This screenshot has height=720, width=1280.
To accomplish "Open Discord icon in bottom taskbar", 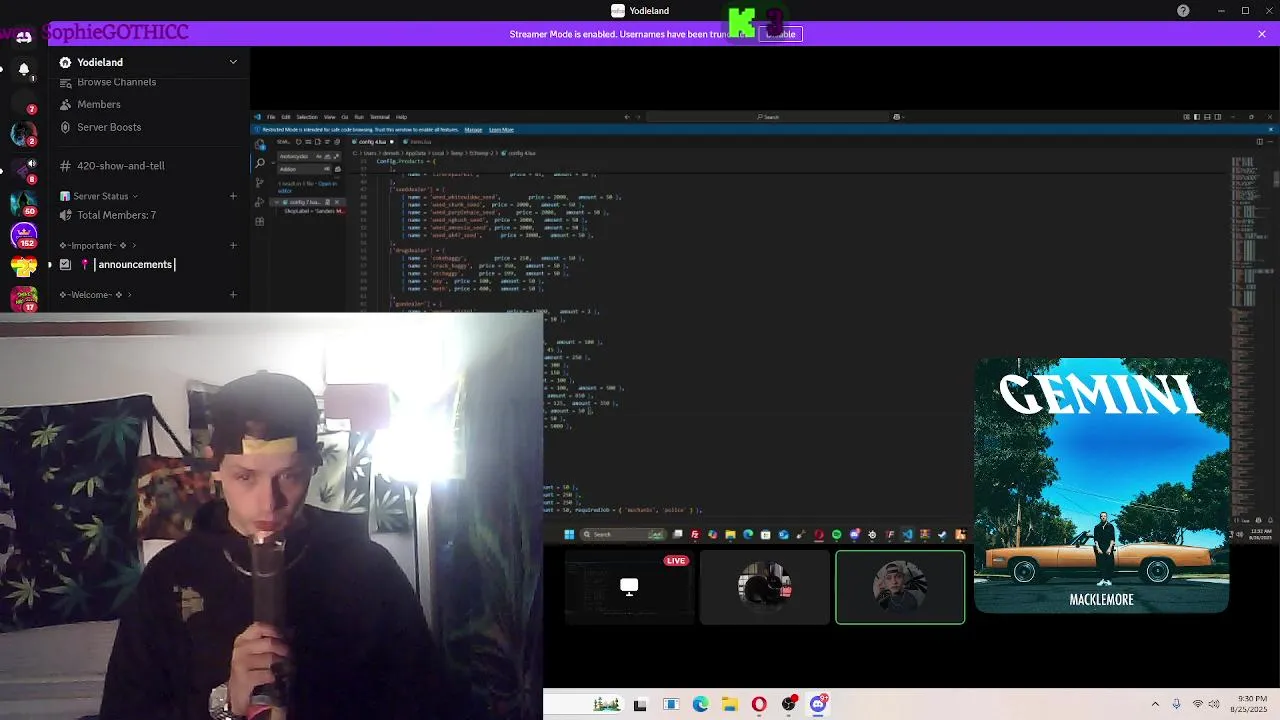I will [818, 704].
